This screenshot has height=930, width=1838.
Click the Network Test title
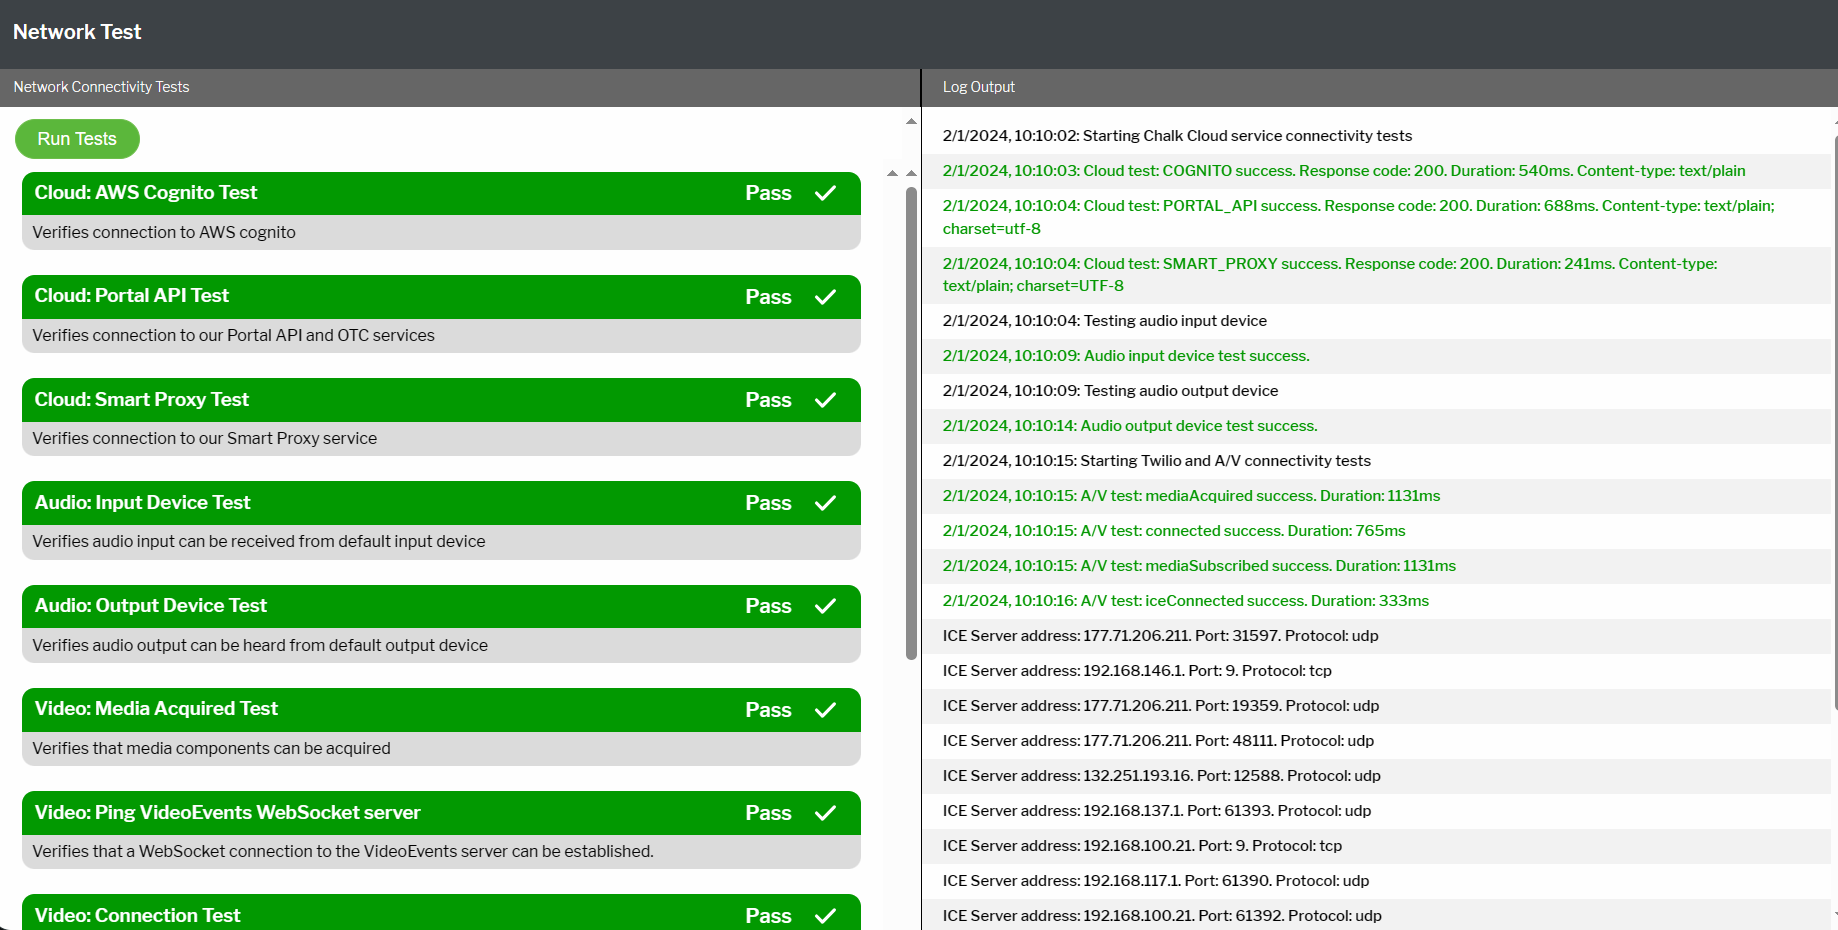[x=77, y=32]
